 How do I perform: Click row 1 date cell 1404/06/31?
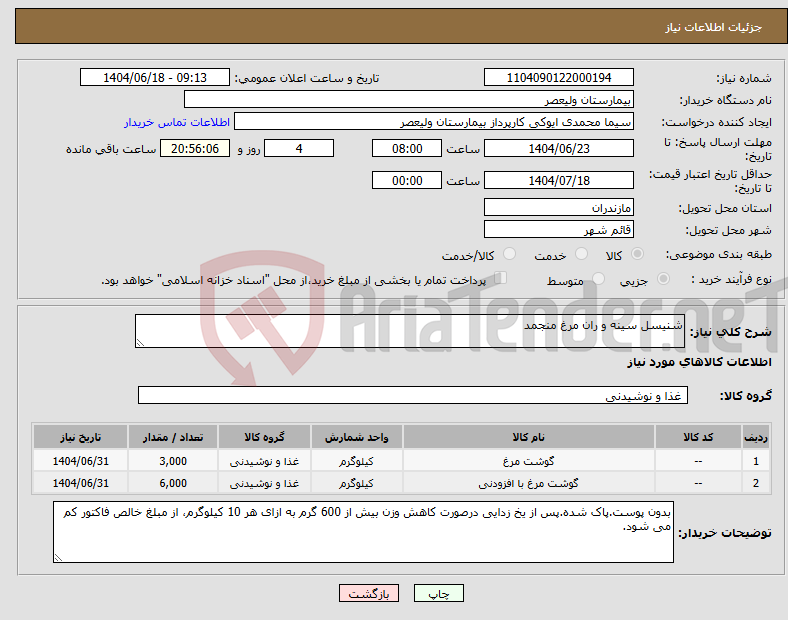(80, 461)
